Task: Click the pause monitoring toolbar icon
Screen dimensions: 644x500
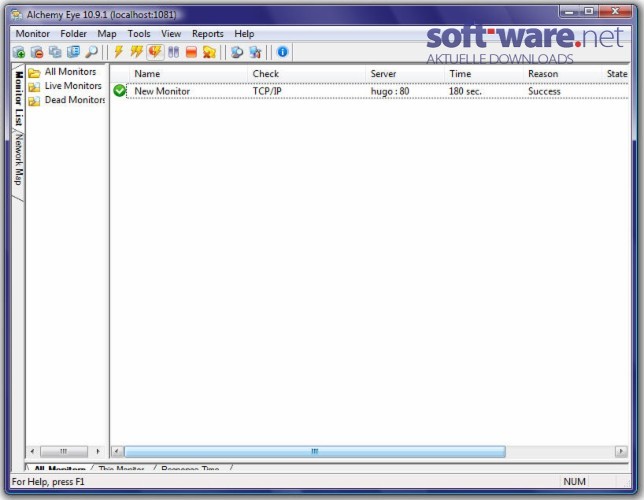Action: (x=173, y=52)
